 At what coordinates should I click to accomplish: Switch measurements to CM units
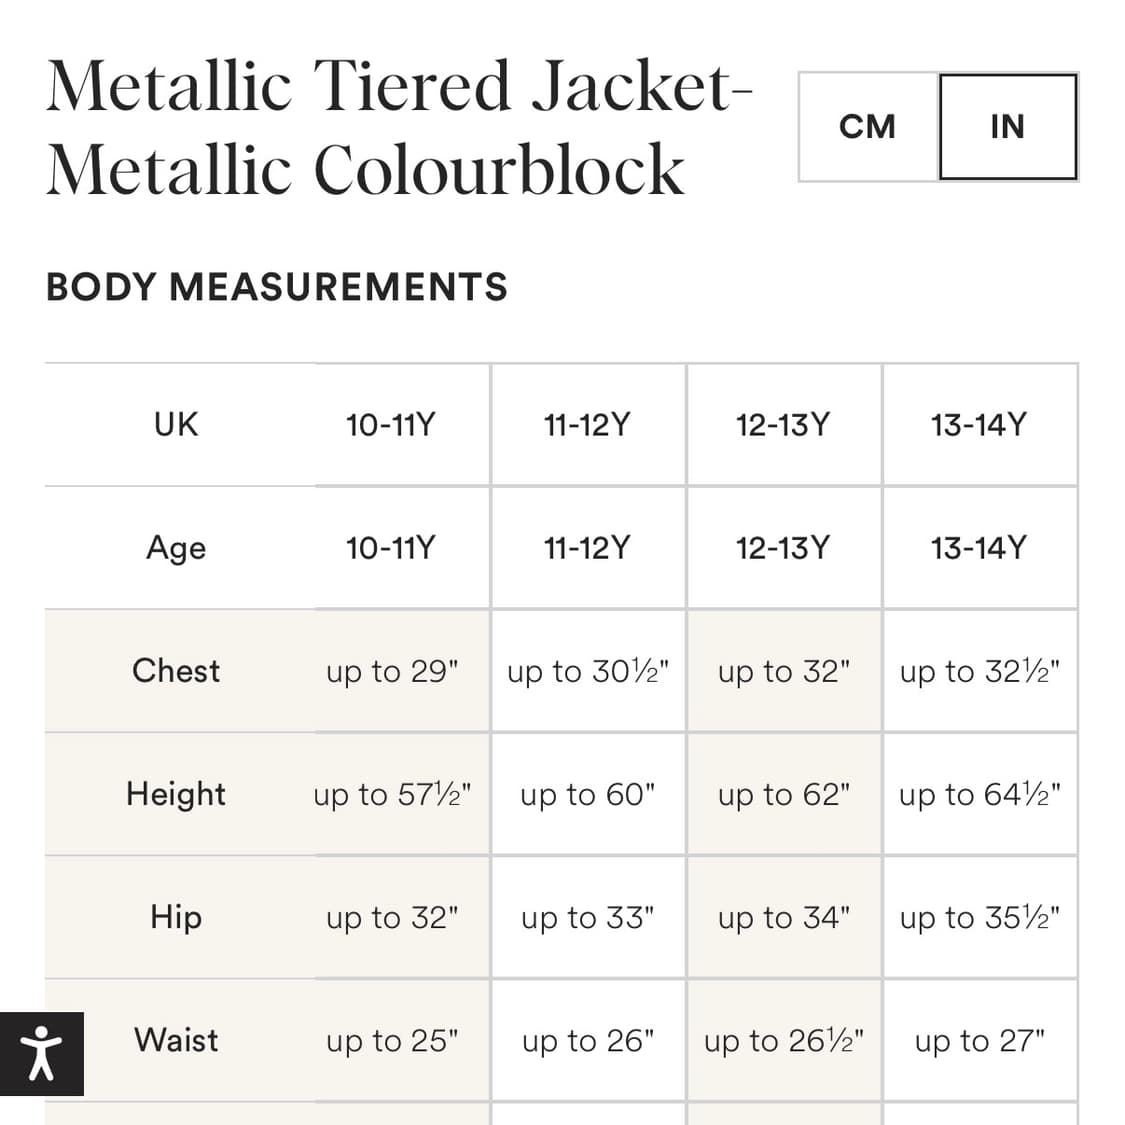pos(867,127)
